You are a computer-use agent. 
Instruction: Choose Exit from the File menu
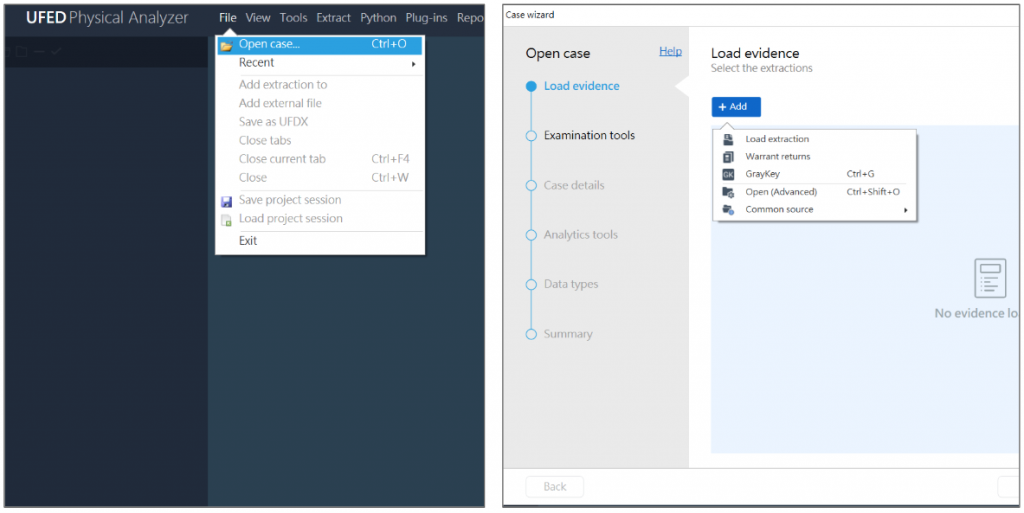point(248,241)
